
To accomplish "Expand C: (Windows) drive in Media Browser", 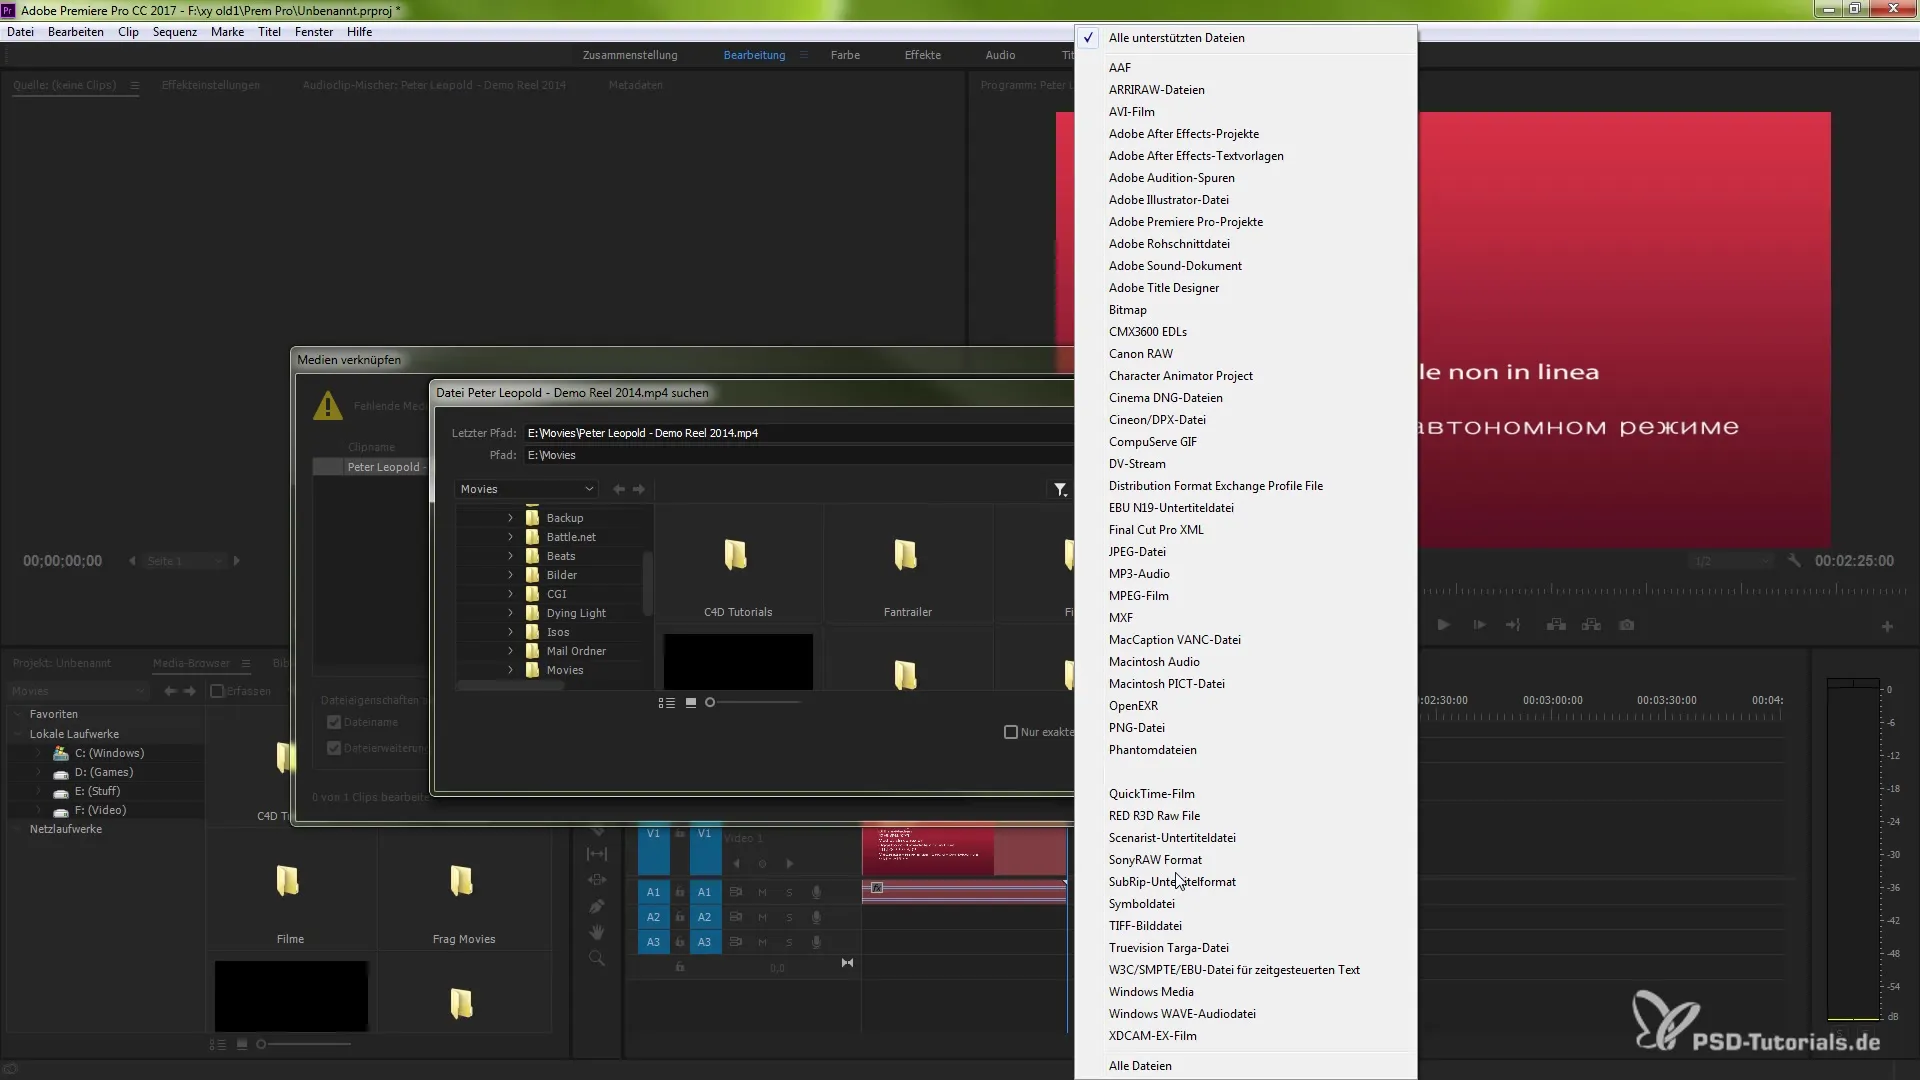I will pos(39,754).
